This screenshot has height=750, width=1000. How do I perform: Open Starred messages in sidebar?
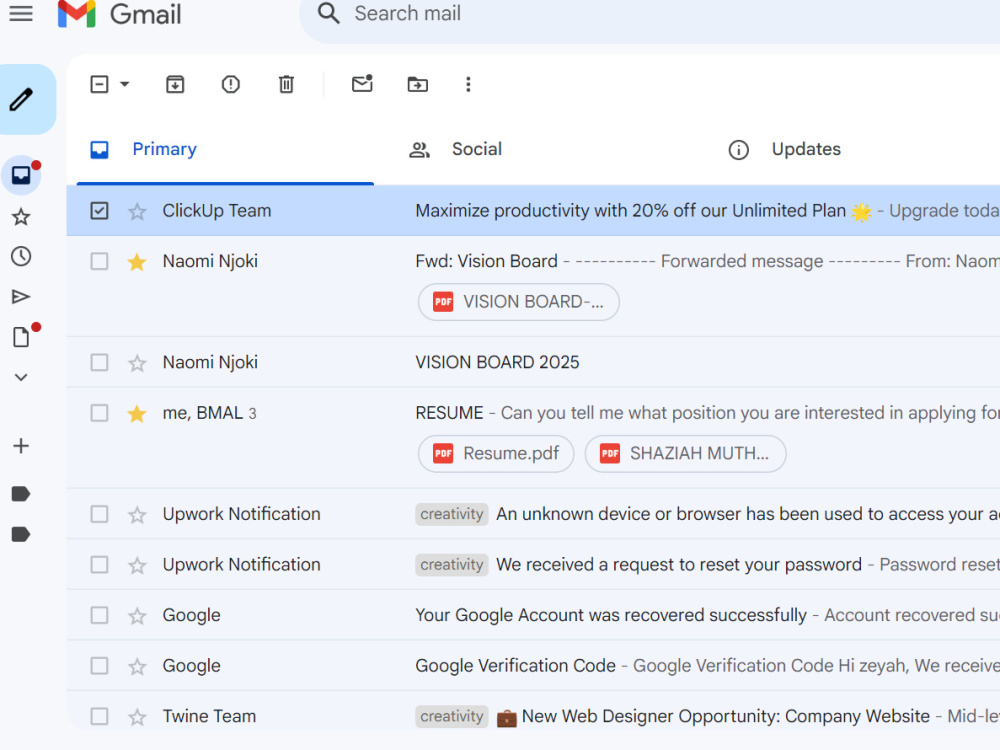pyautogui.click(x=21, y=217)
